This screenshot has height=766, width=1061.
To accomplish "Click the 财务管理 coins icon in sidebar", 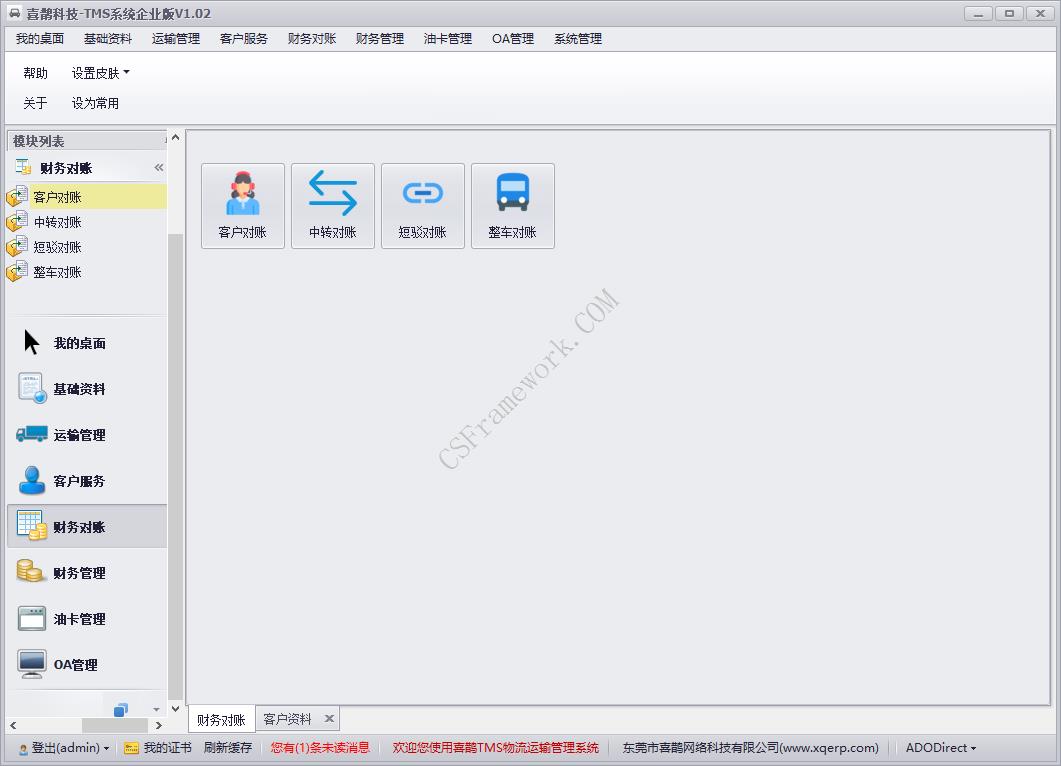I will (x=29, y=572).
